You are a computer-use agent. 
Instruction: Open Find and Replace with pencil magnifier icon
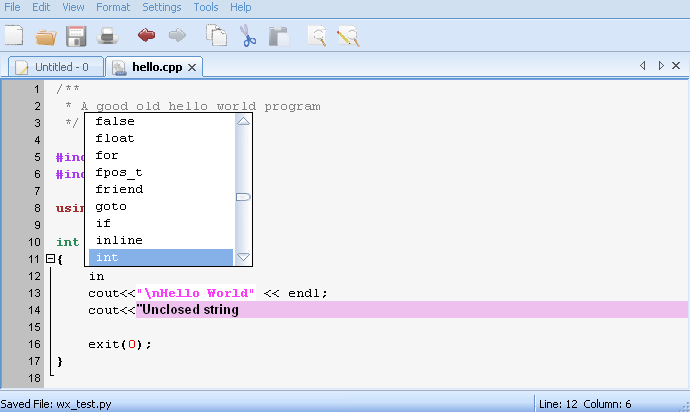coord(348,37)
